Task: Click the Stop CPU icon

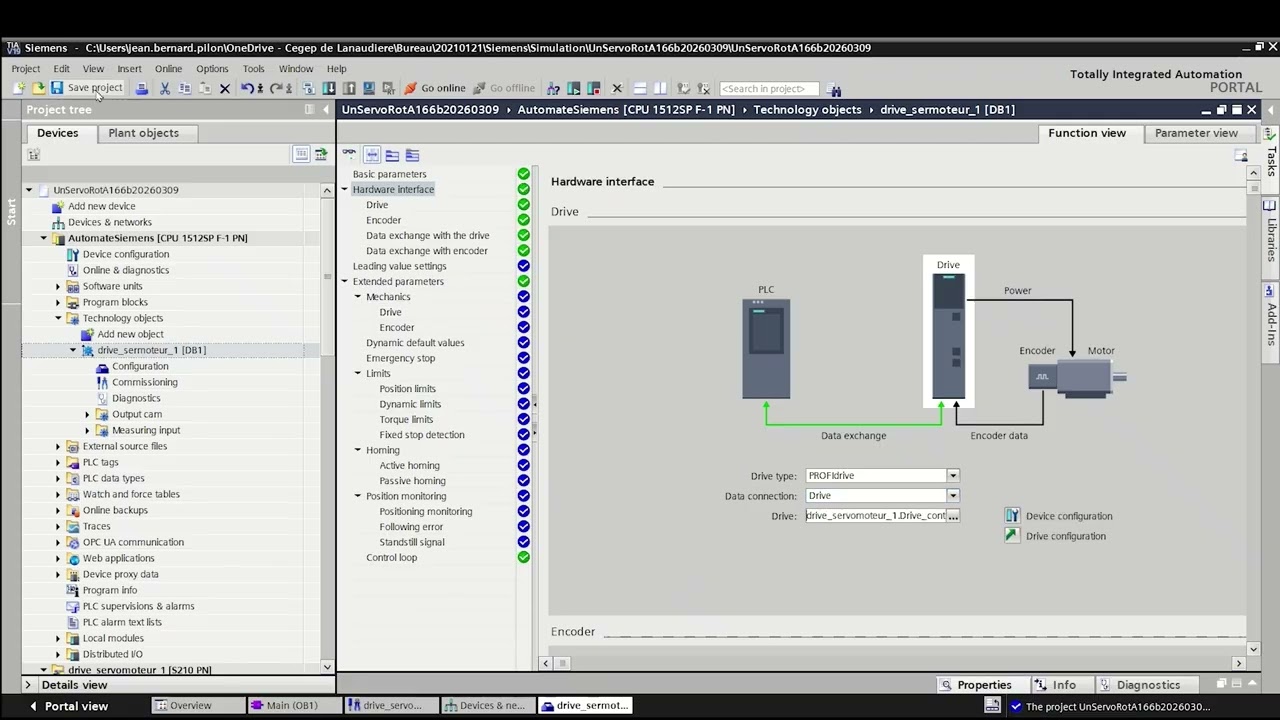Action: 594,88
